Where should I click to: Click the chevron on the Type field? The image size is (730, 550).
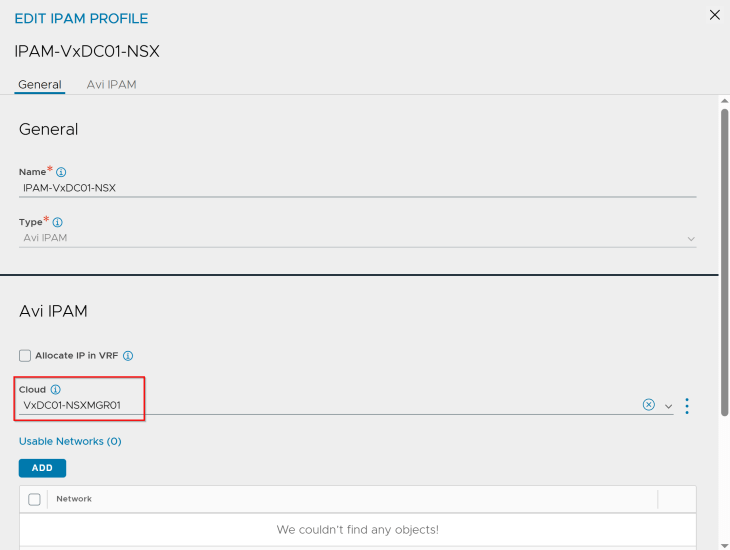[x=690, y=239]
